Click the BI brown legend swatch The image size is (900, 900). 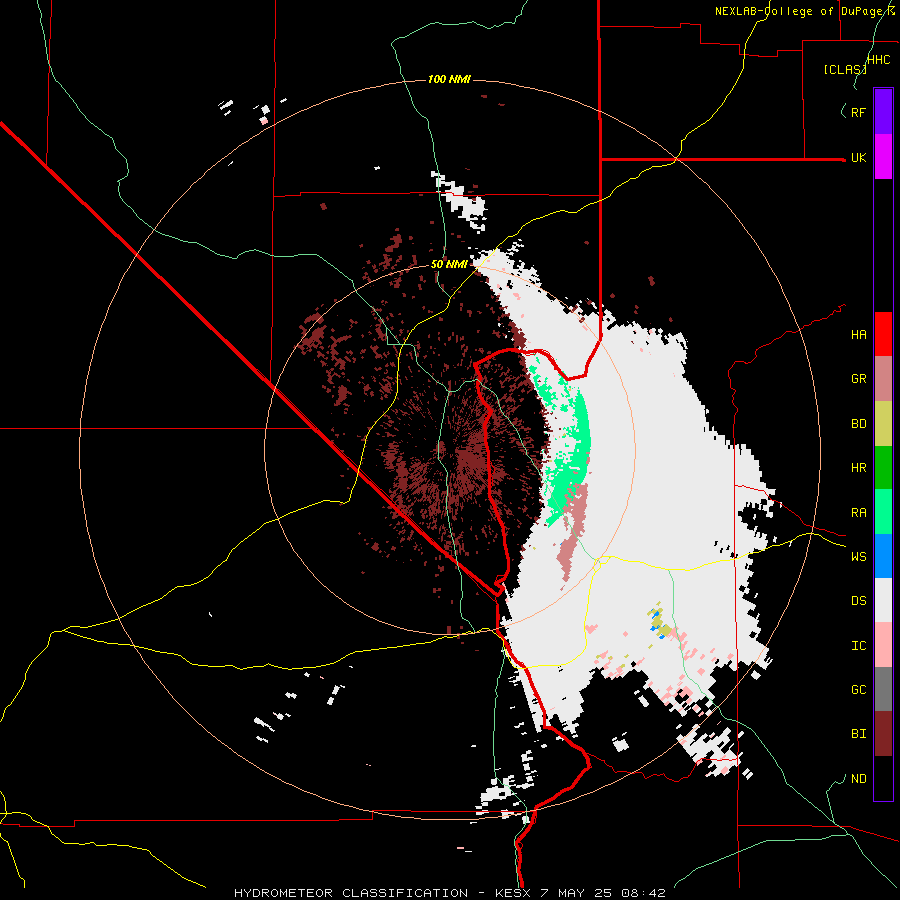[x=883, y=734]
